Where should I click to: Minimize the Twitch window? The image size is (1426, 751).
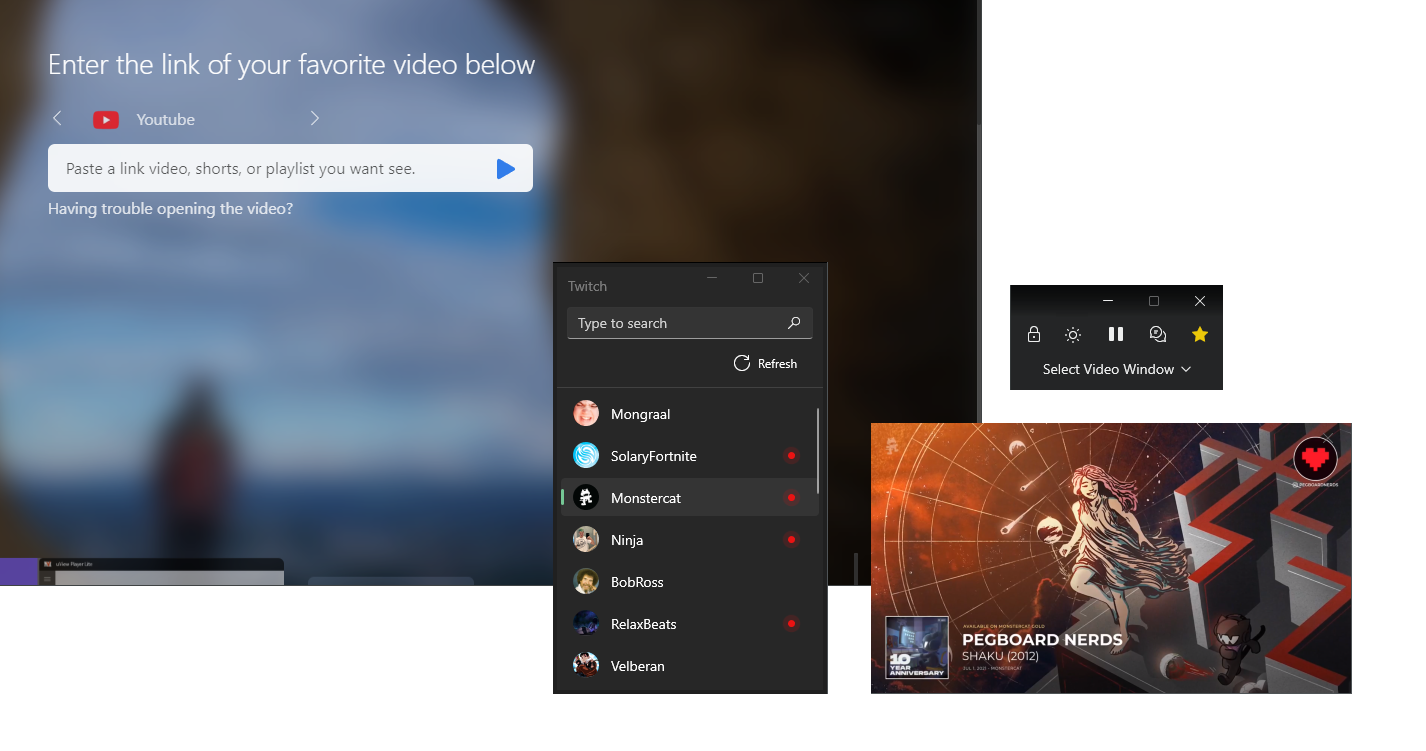point(712,278)
